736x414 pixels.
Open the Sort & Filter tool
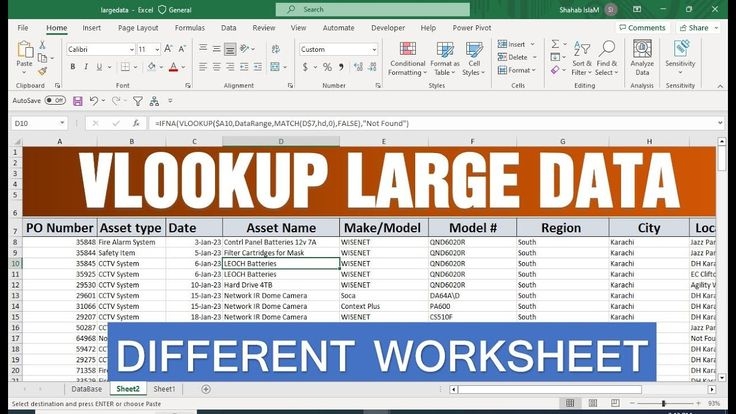coord(581,59)
